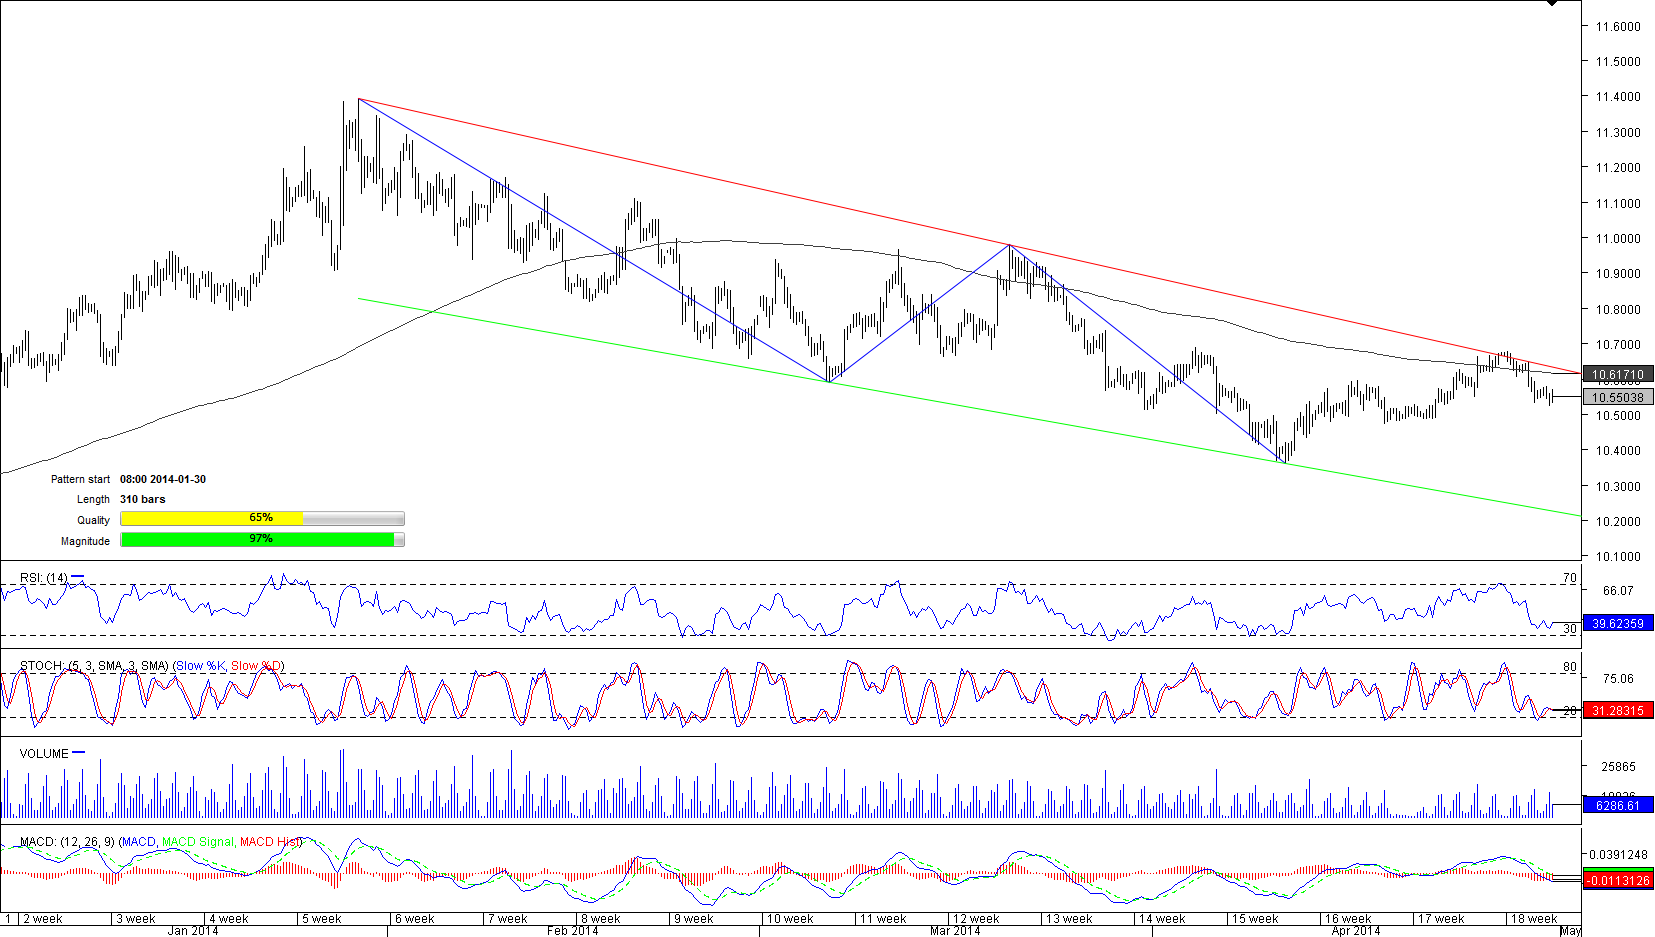
Task: Click the blue RSI line legend marker
Action: click(78, 577)
